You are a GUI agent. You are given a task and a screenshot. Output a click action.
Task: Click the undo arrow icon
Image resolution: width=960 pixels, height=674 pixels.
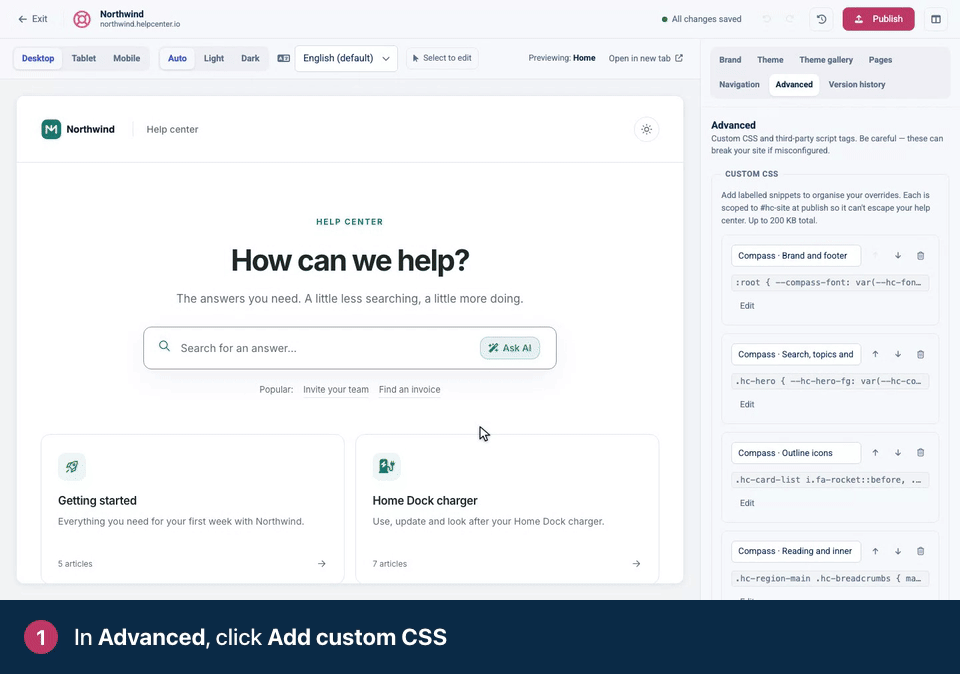click(767, 19)
